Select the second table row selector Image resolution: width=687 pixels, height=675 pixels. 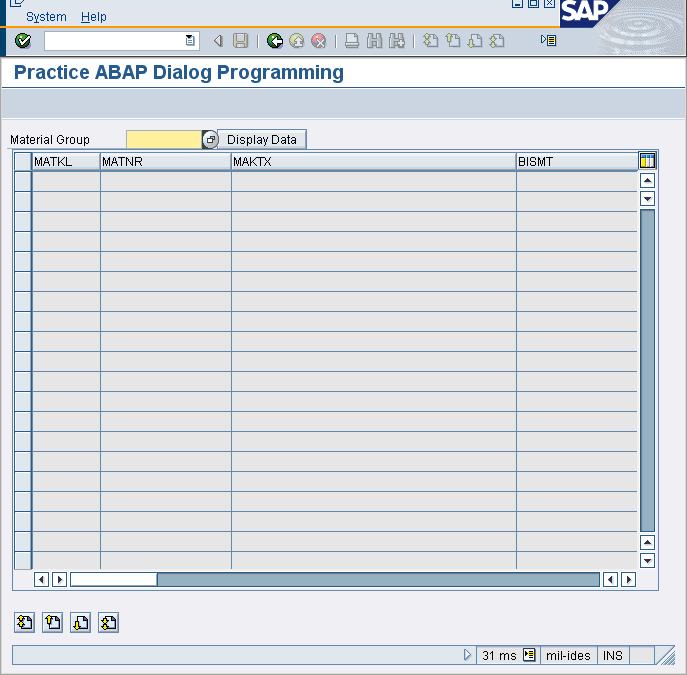(22, 201)
